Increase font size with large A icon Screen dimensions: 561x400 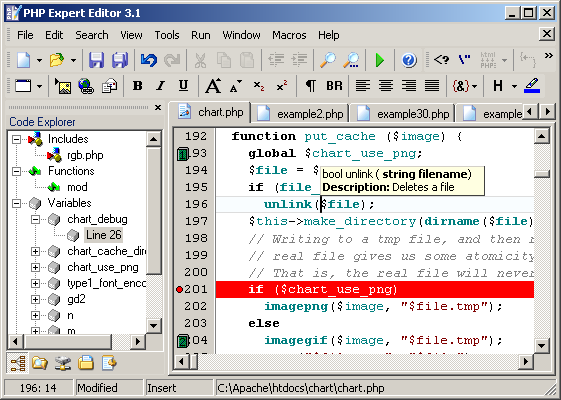coord(213,86)
